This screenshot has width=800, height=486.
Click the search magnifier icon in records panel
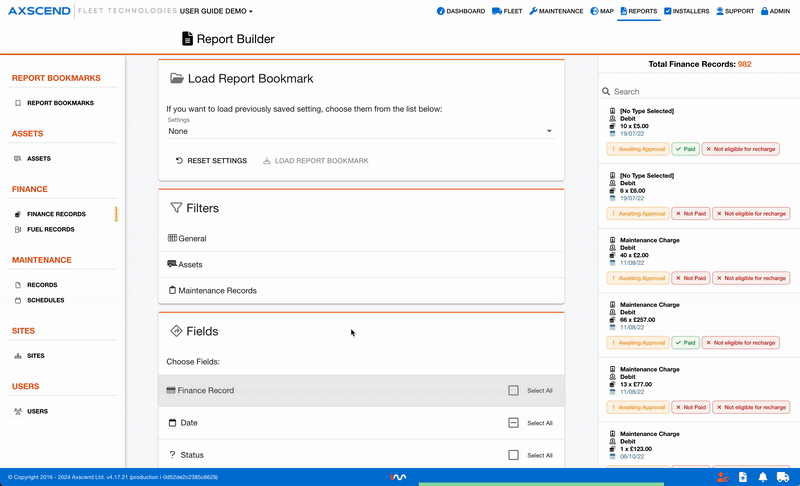(607, 91)
